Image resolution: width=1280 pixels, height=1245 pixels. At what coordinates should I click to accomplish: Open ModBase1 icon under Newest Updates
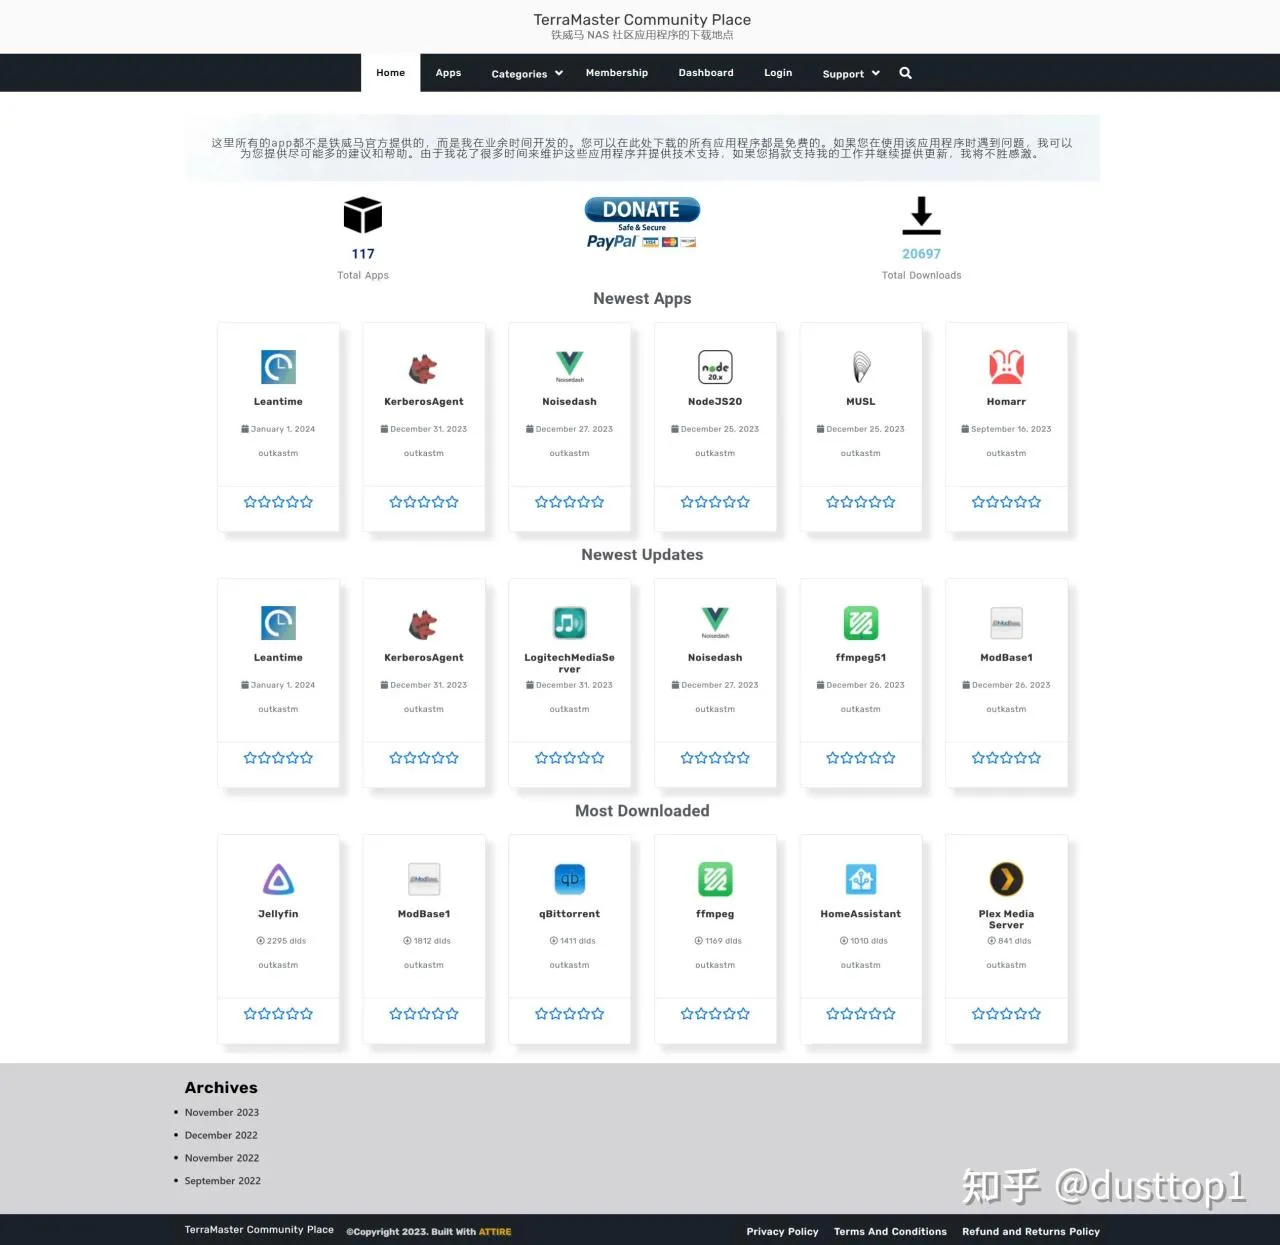[1006, 623]
